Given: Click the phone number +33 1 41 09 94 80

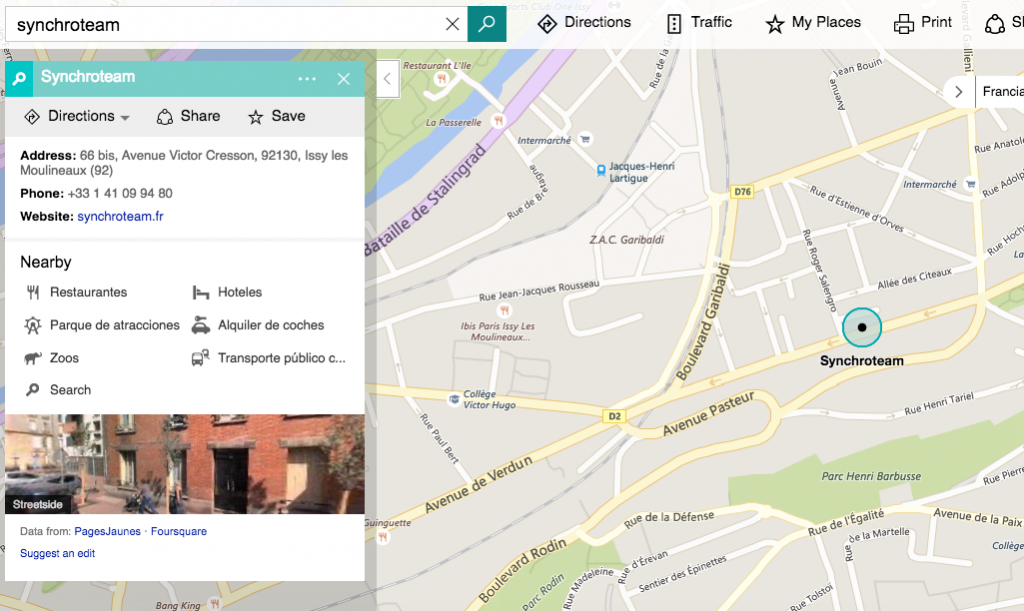Looking at the screenshot, I should tap(120, 193).
